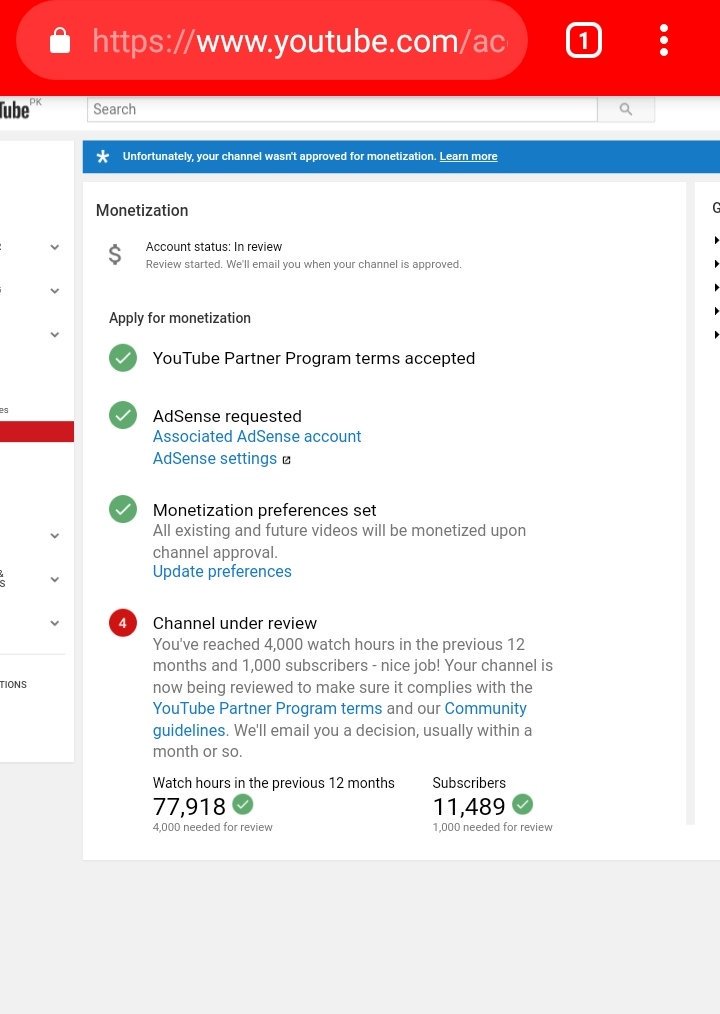Click Update preferences link
This screenshot has height=1014, width=720.
(222, 572)
